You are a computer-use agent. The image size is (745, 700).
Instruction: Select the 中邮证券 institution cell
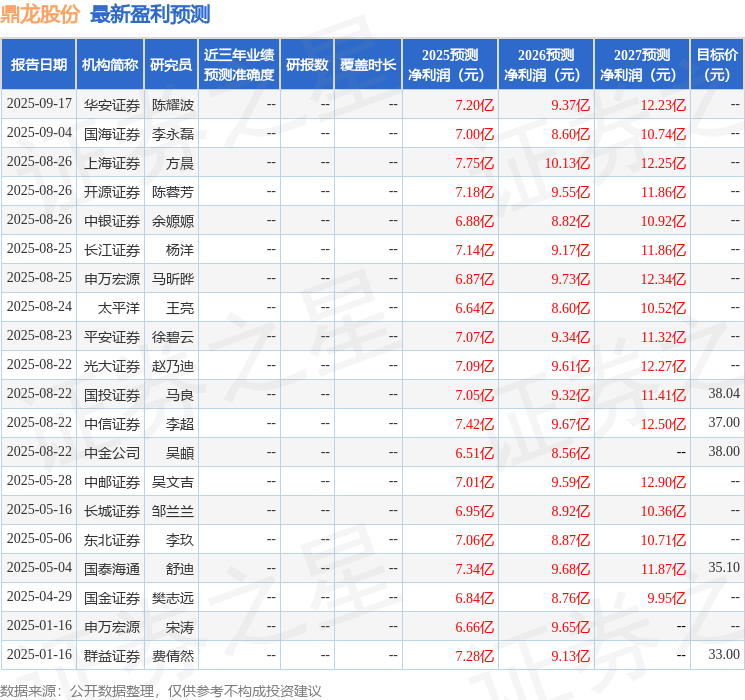pyautogui.click(x=112, y=482)
